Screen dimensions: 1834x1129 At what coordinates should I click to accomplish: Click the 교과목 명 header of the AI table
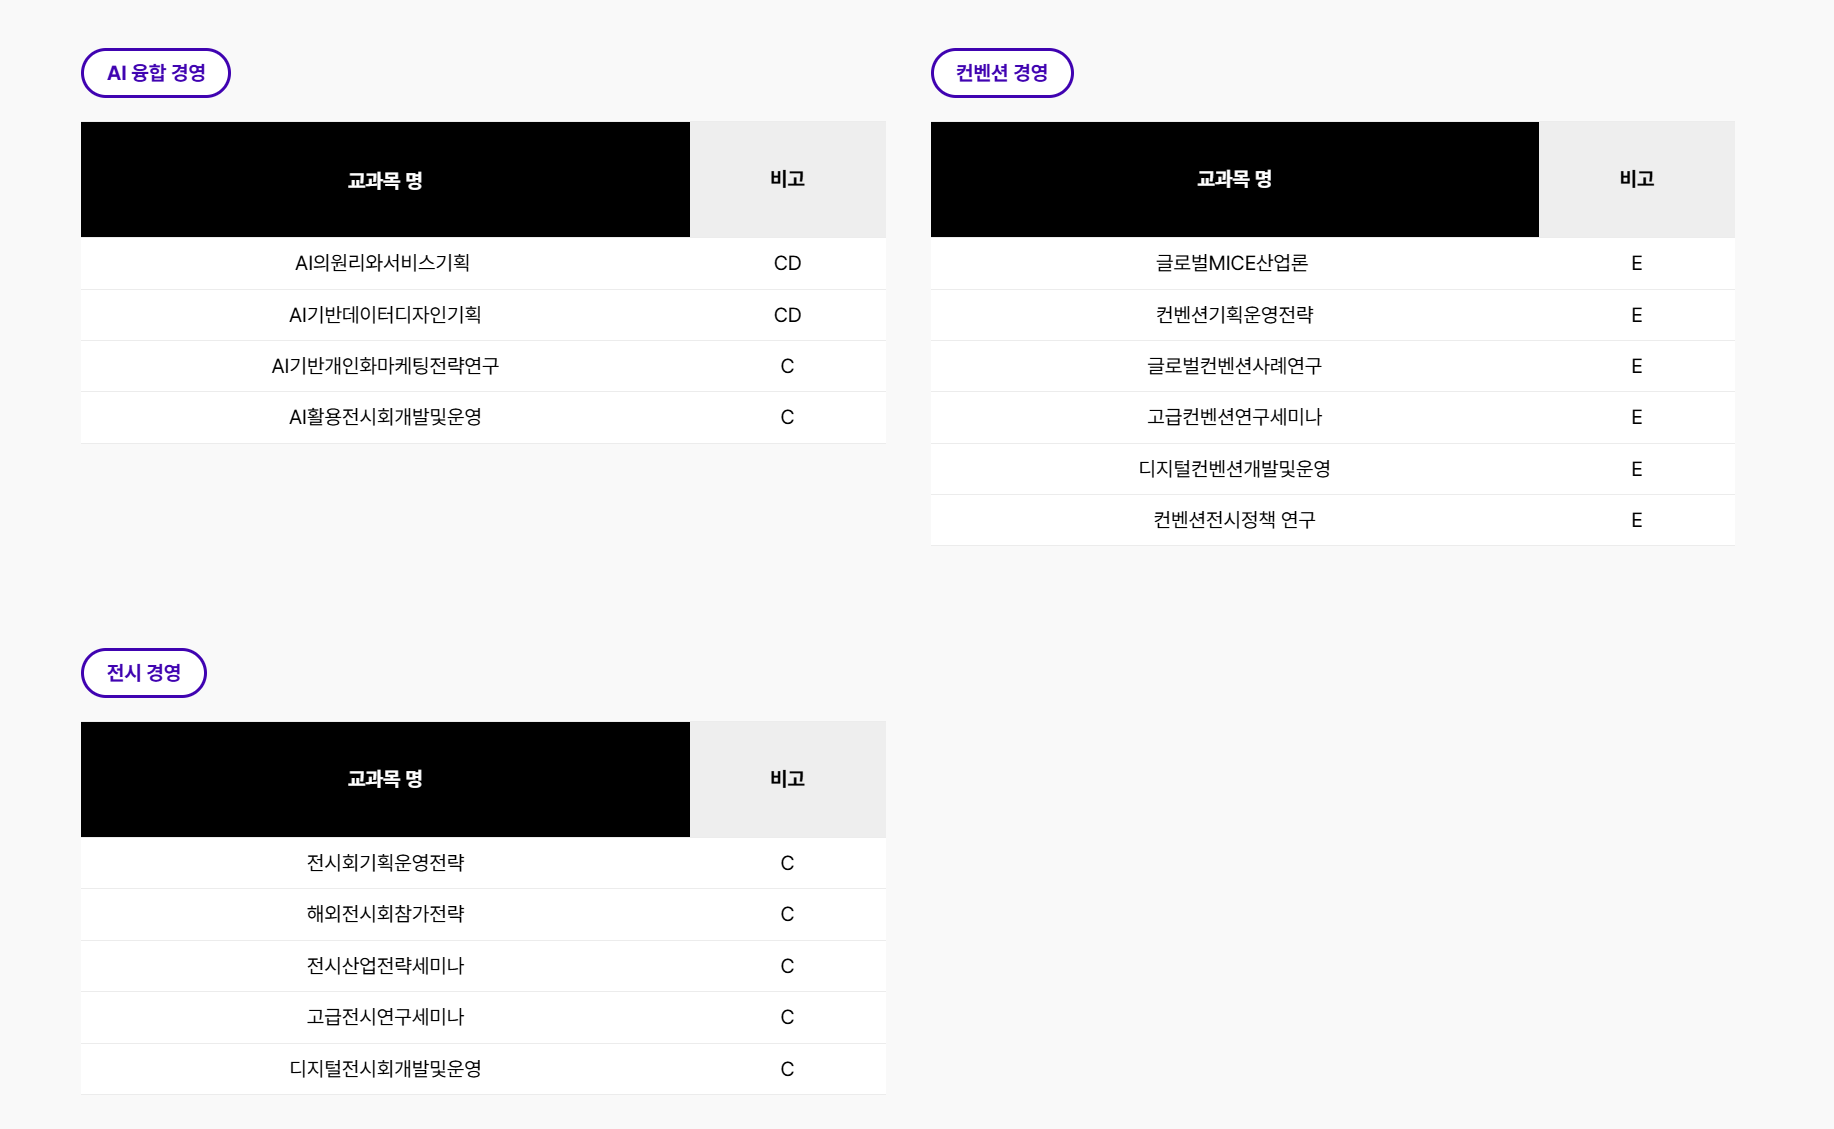tap(385, 179)
